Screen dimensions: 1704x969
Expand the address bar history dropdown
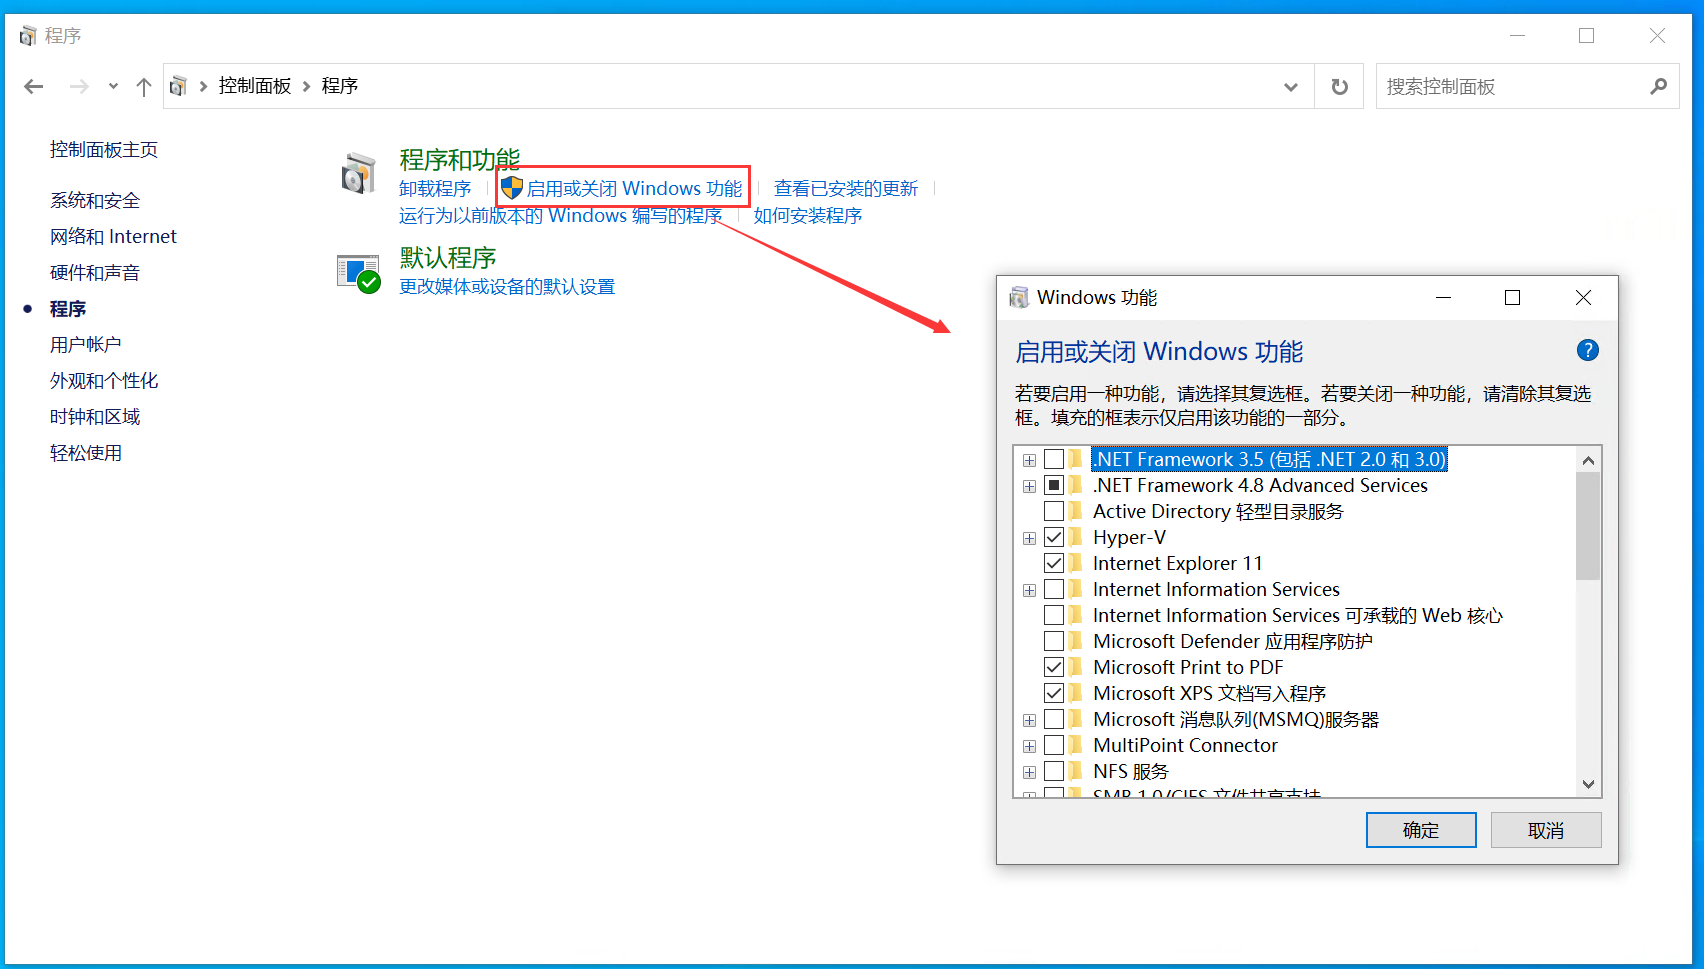[1291, 87]
